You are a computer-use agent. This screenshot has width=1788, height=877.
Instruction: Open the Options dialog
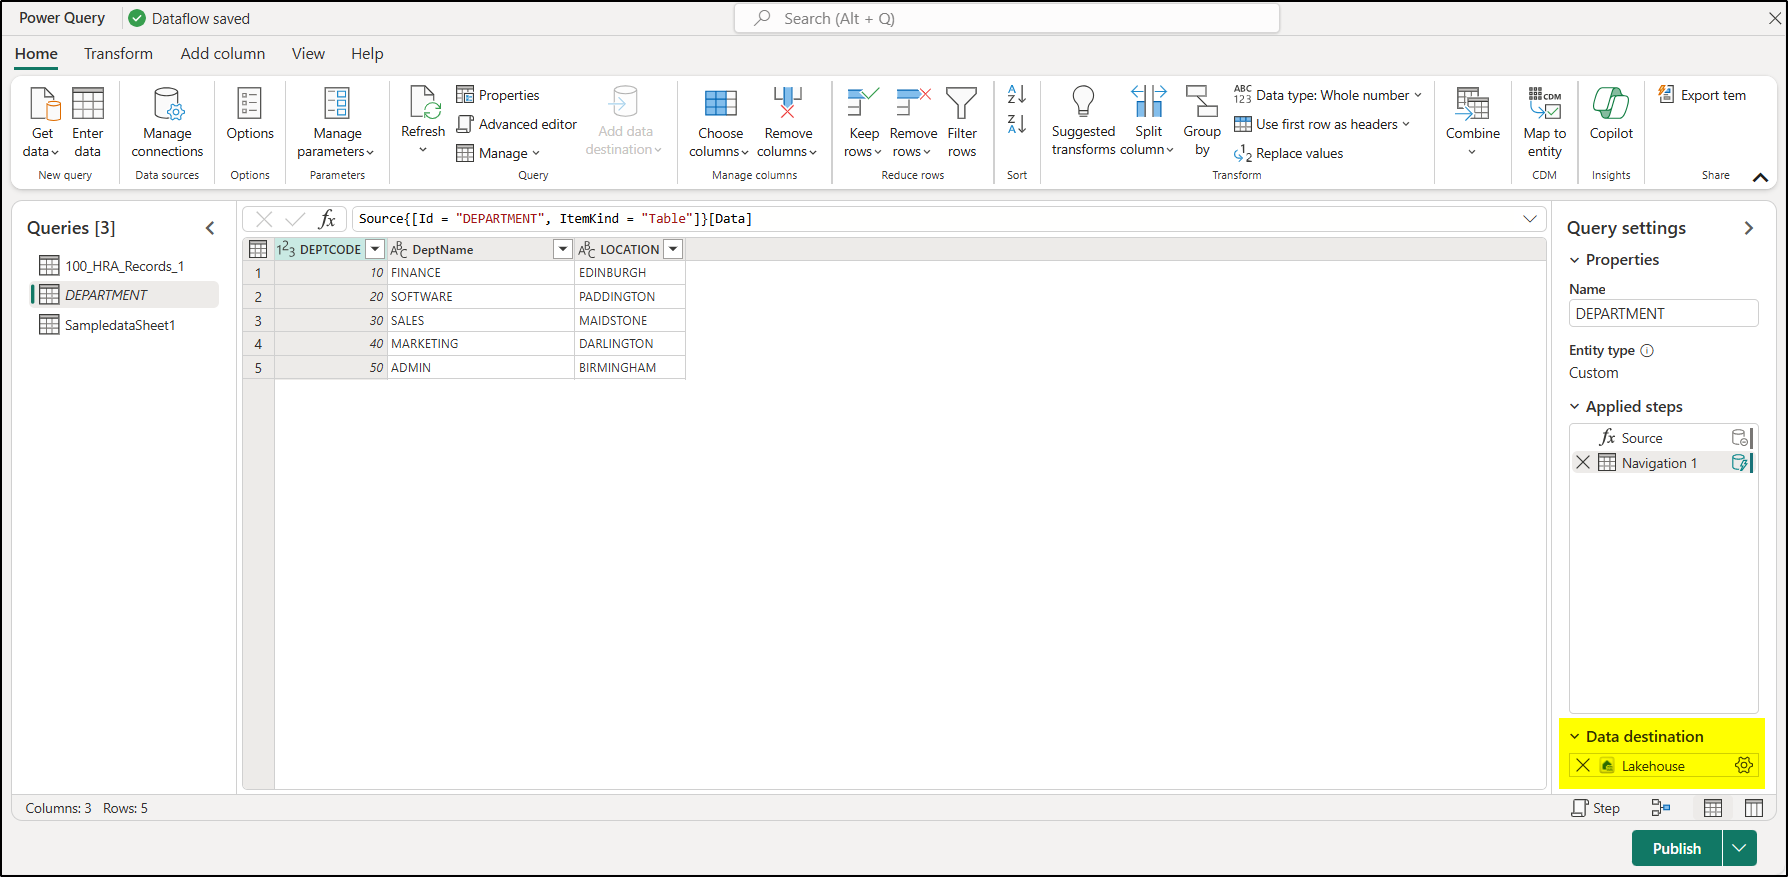point(250,114)
